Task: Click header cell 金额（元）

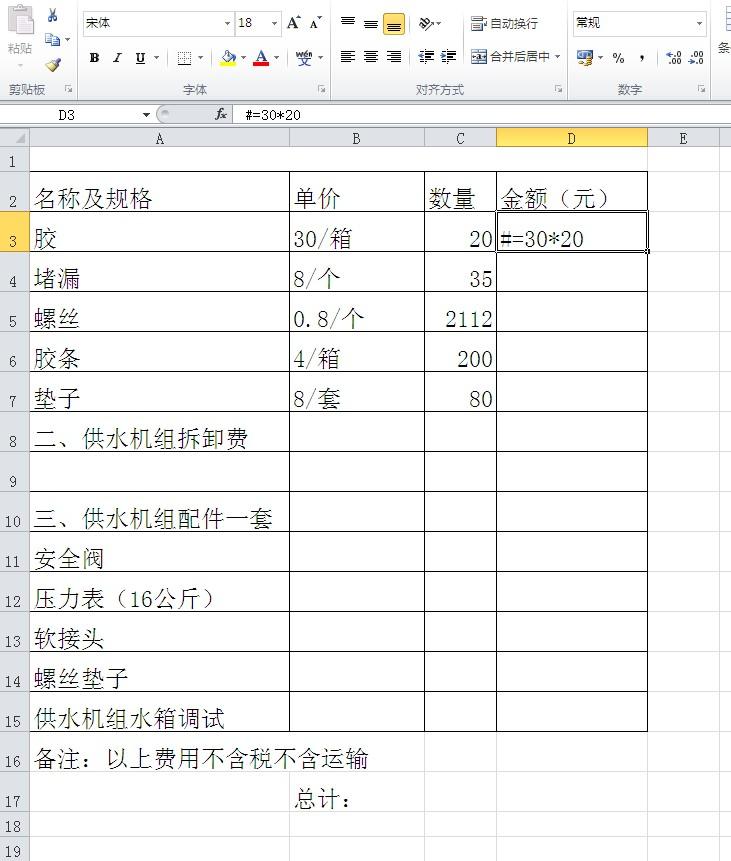Action: click(x=572, y=192)
